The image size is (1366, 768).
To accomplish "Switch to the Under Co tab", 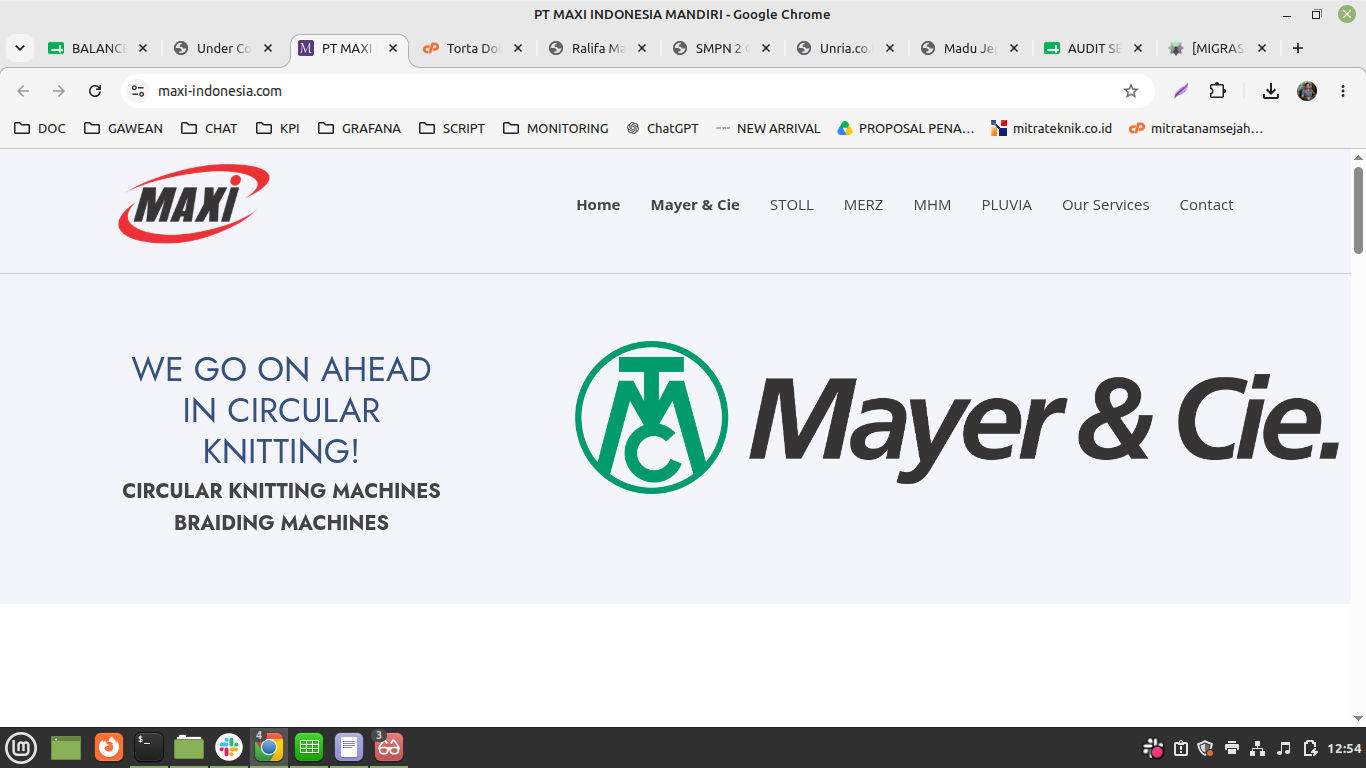I will (223, 48).
